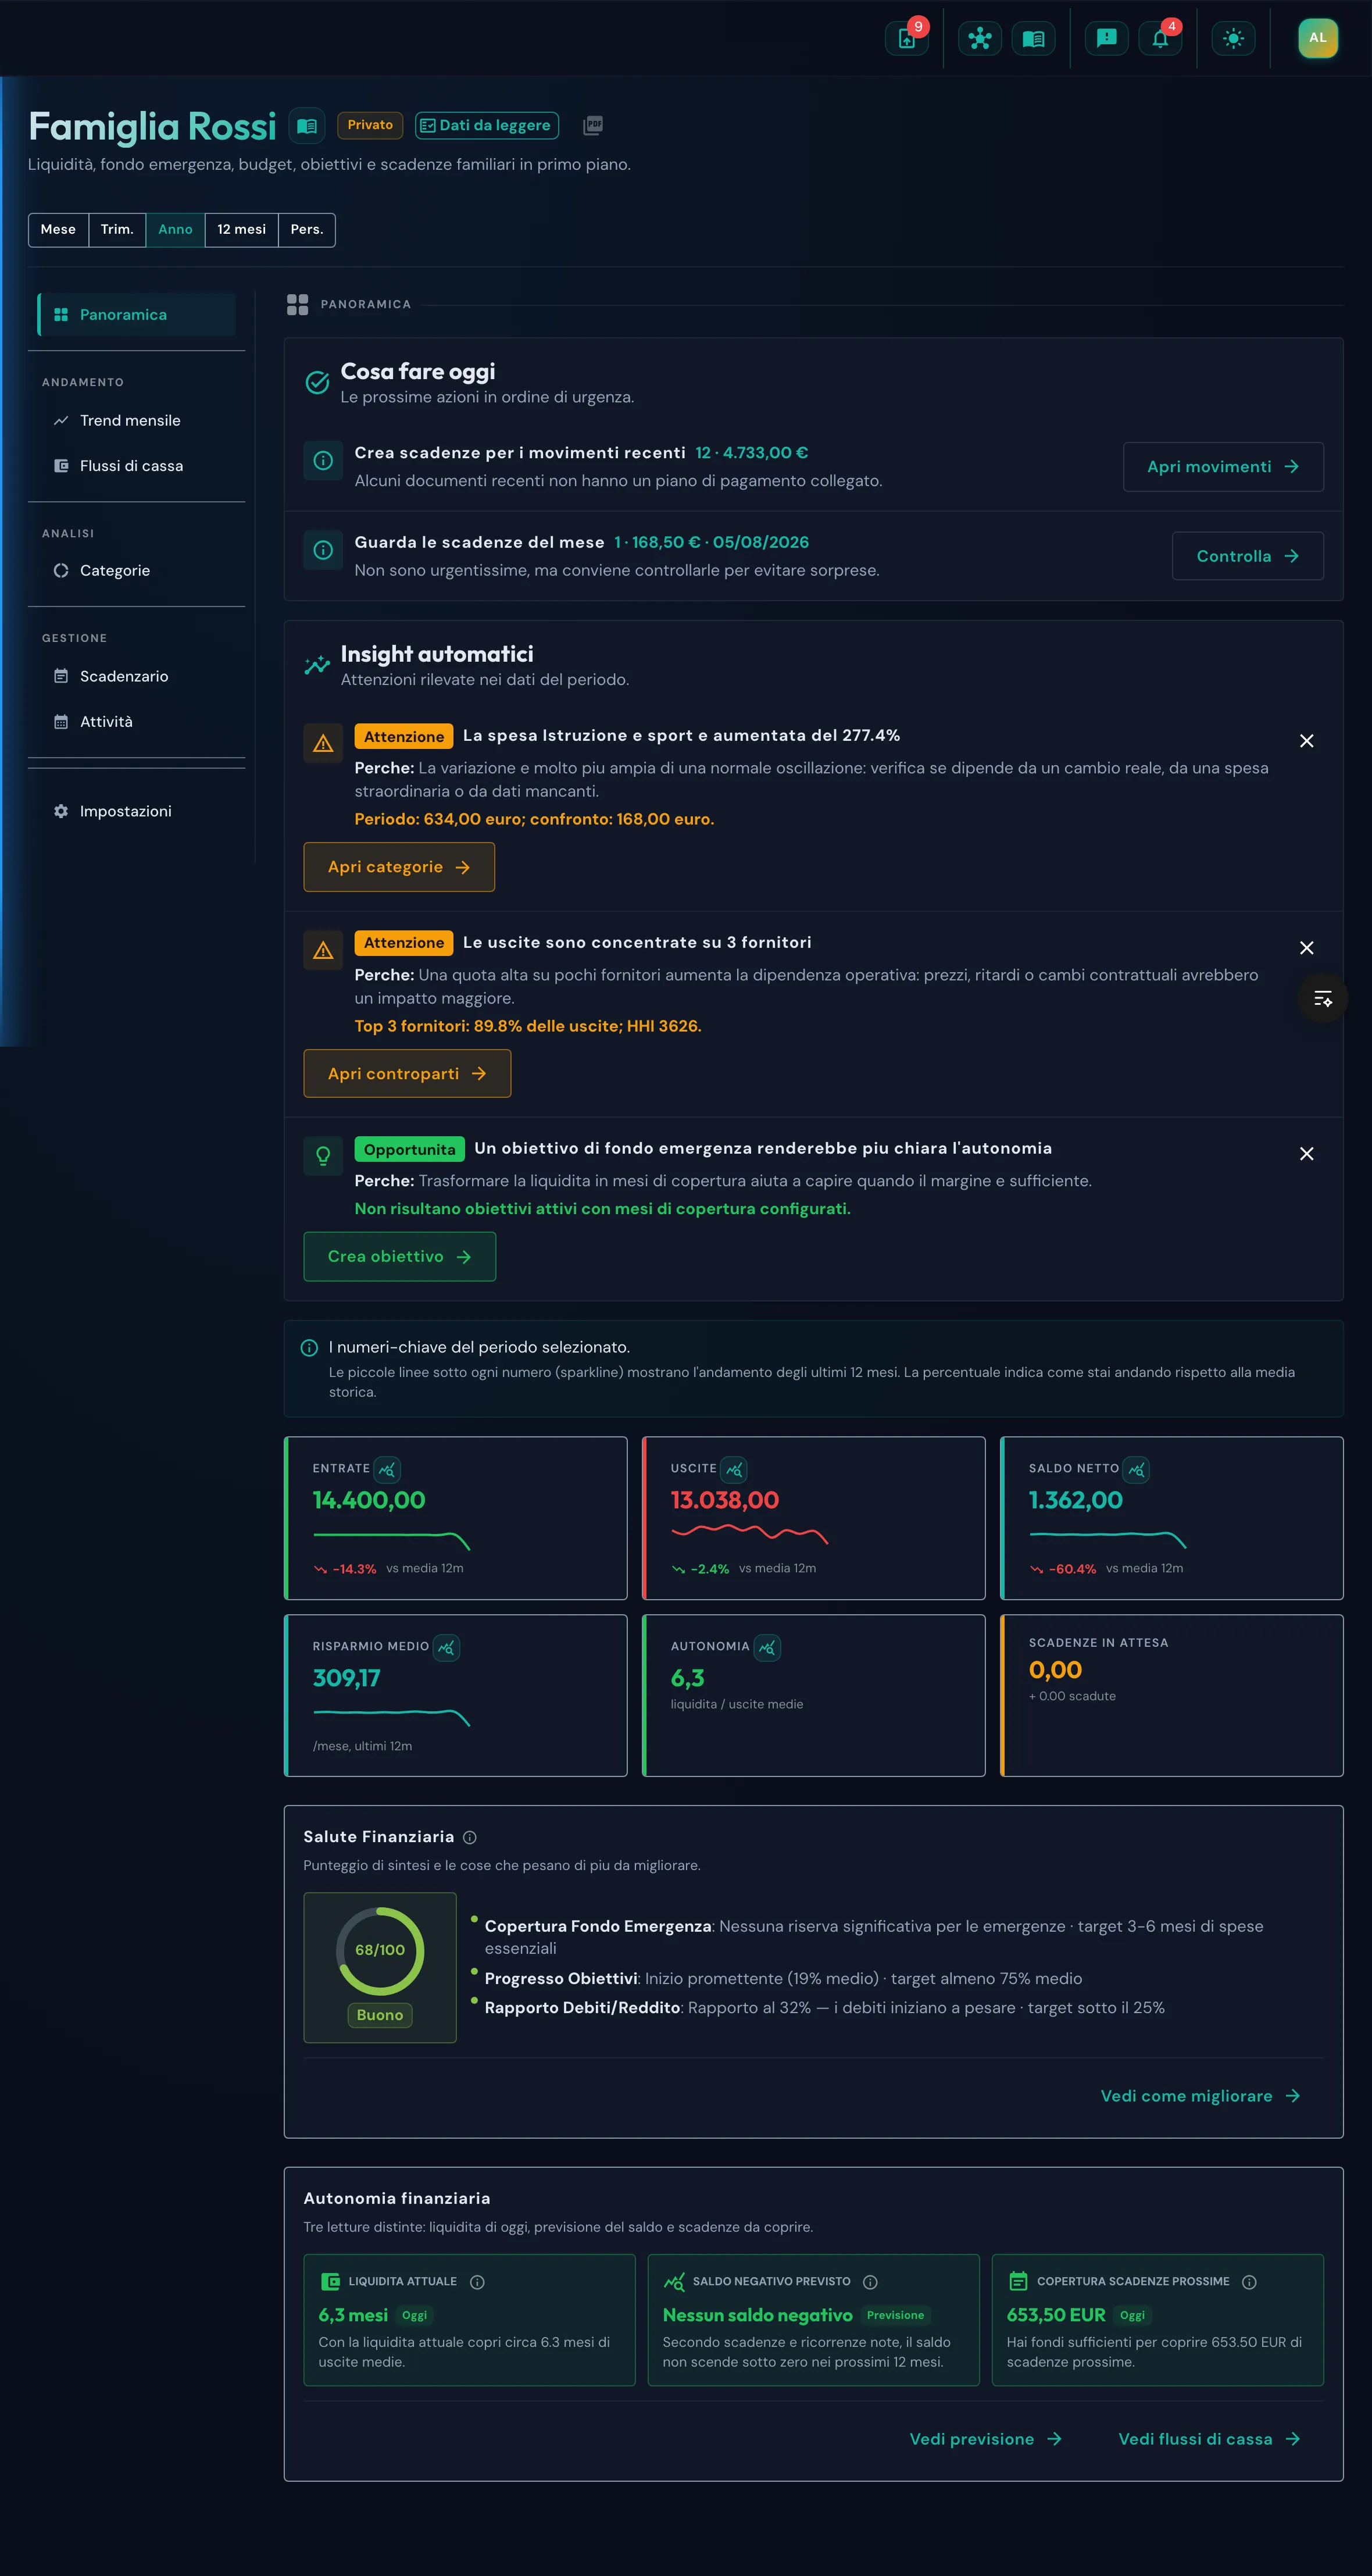Click the Apri movimenti button
The image size is (1372, 2576).
click(x=1223, y=467)
